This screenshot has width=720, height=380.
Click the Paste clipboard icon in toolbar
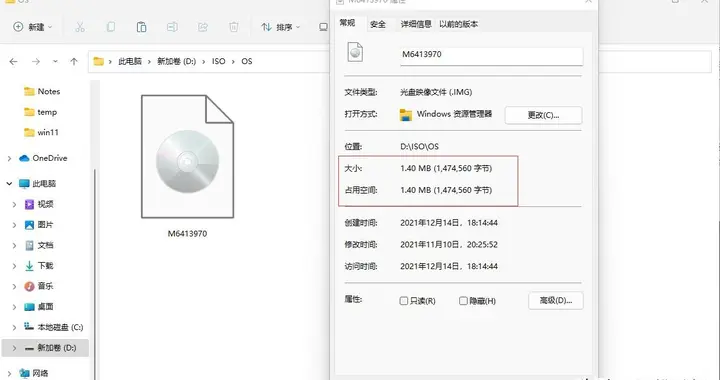pyautogui.click(x=141, y=27)
